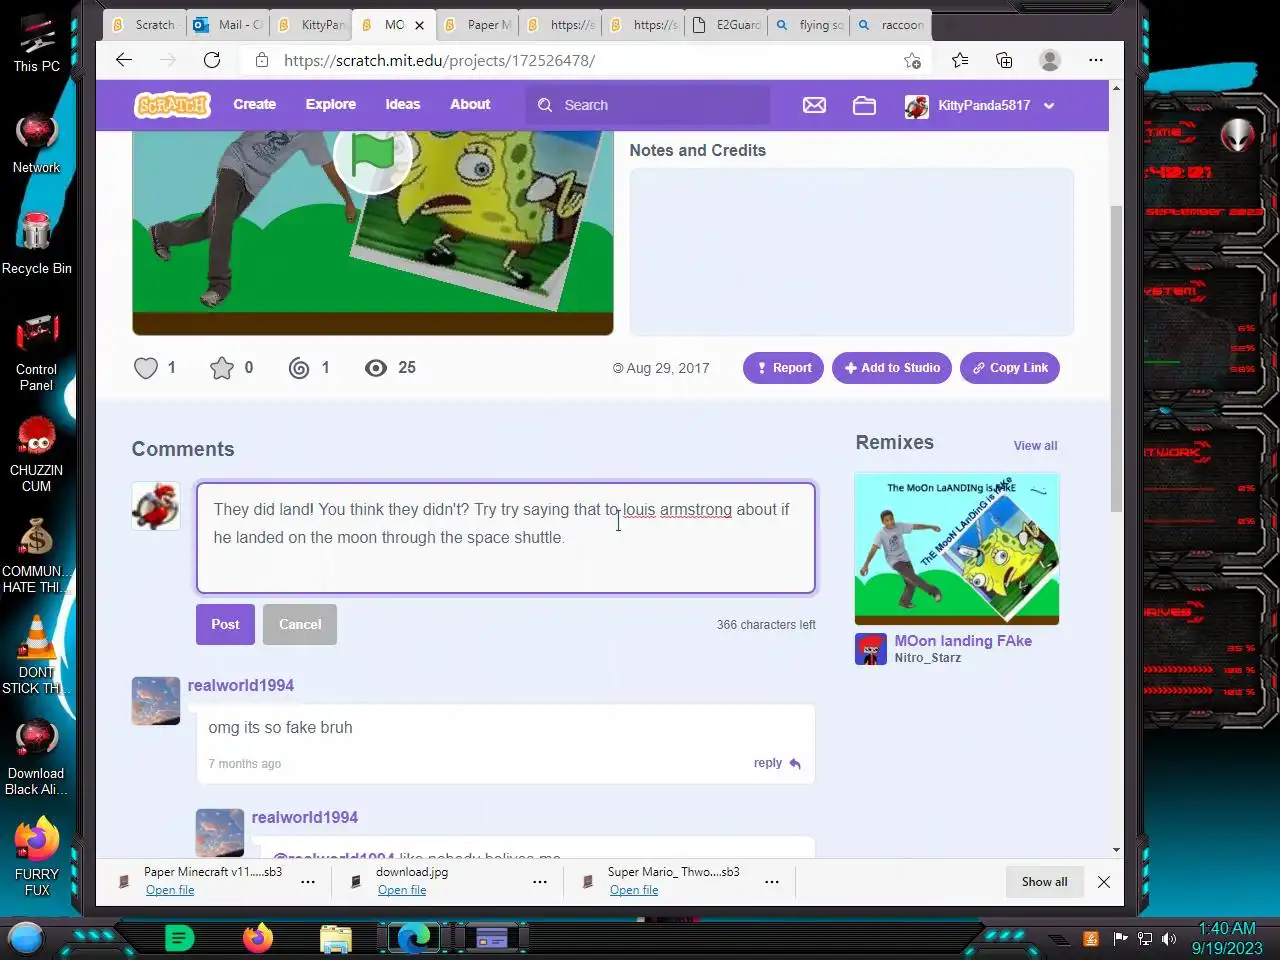Open file link for Paper Minecraft download

tap(170, 890)
